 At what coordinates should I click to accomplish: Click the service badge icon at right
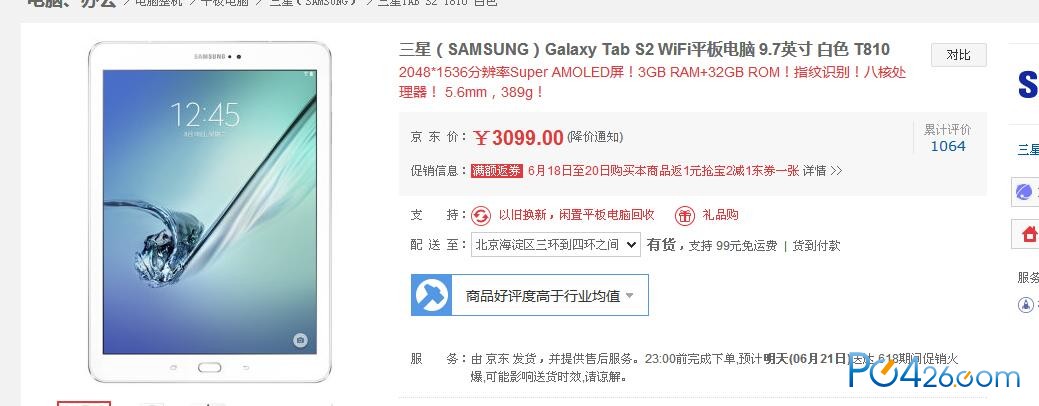pos(1026,305)
